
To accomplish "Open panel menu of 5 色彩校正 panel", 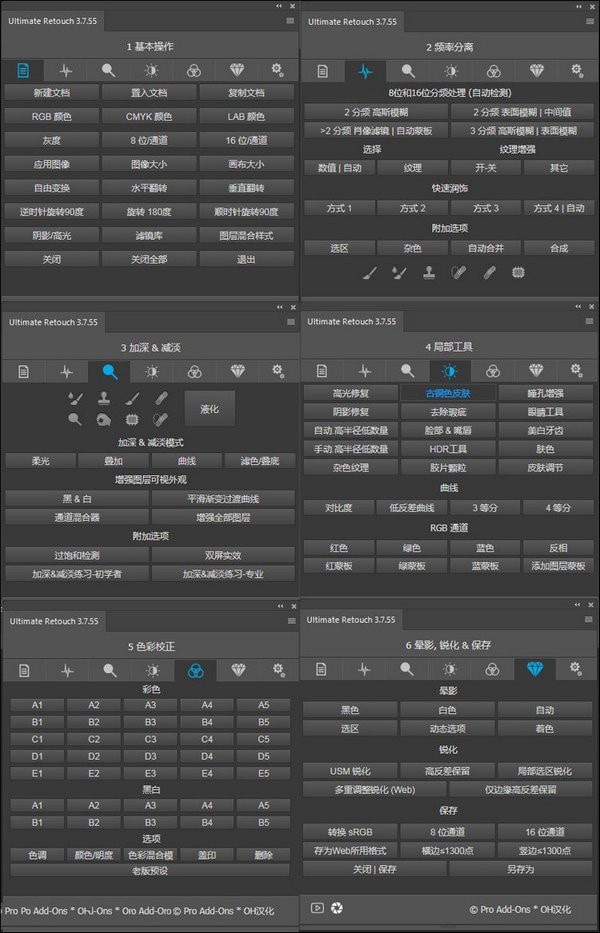I will coord(291,621).
